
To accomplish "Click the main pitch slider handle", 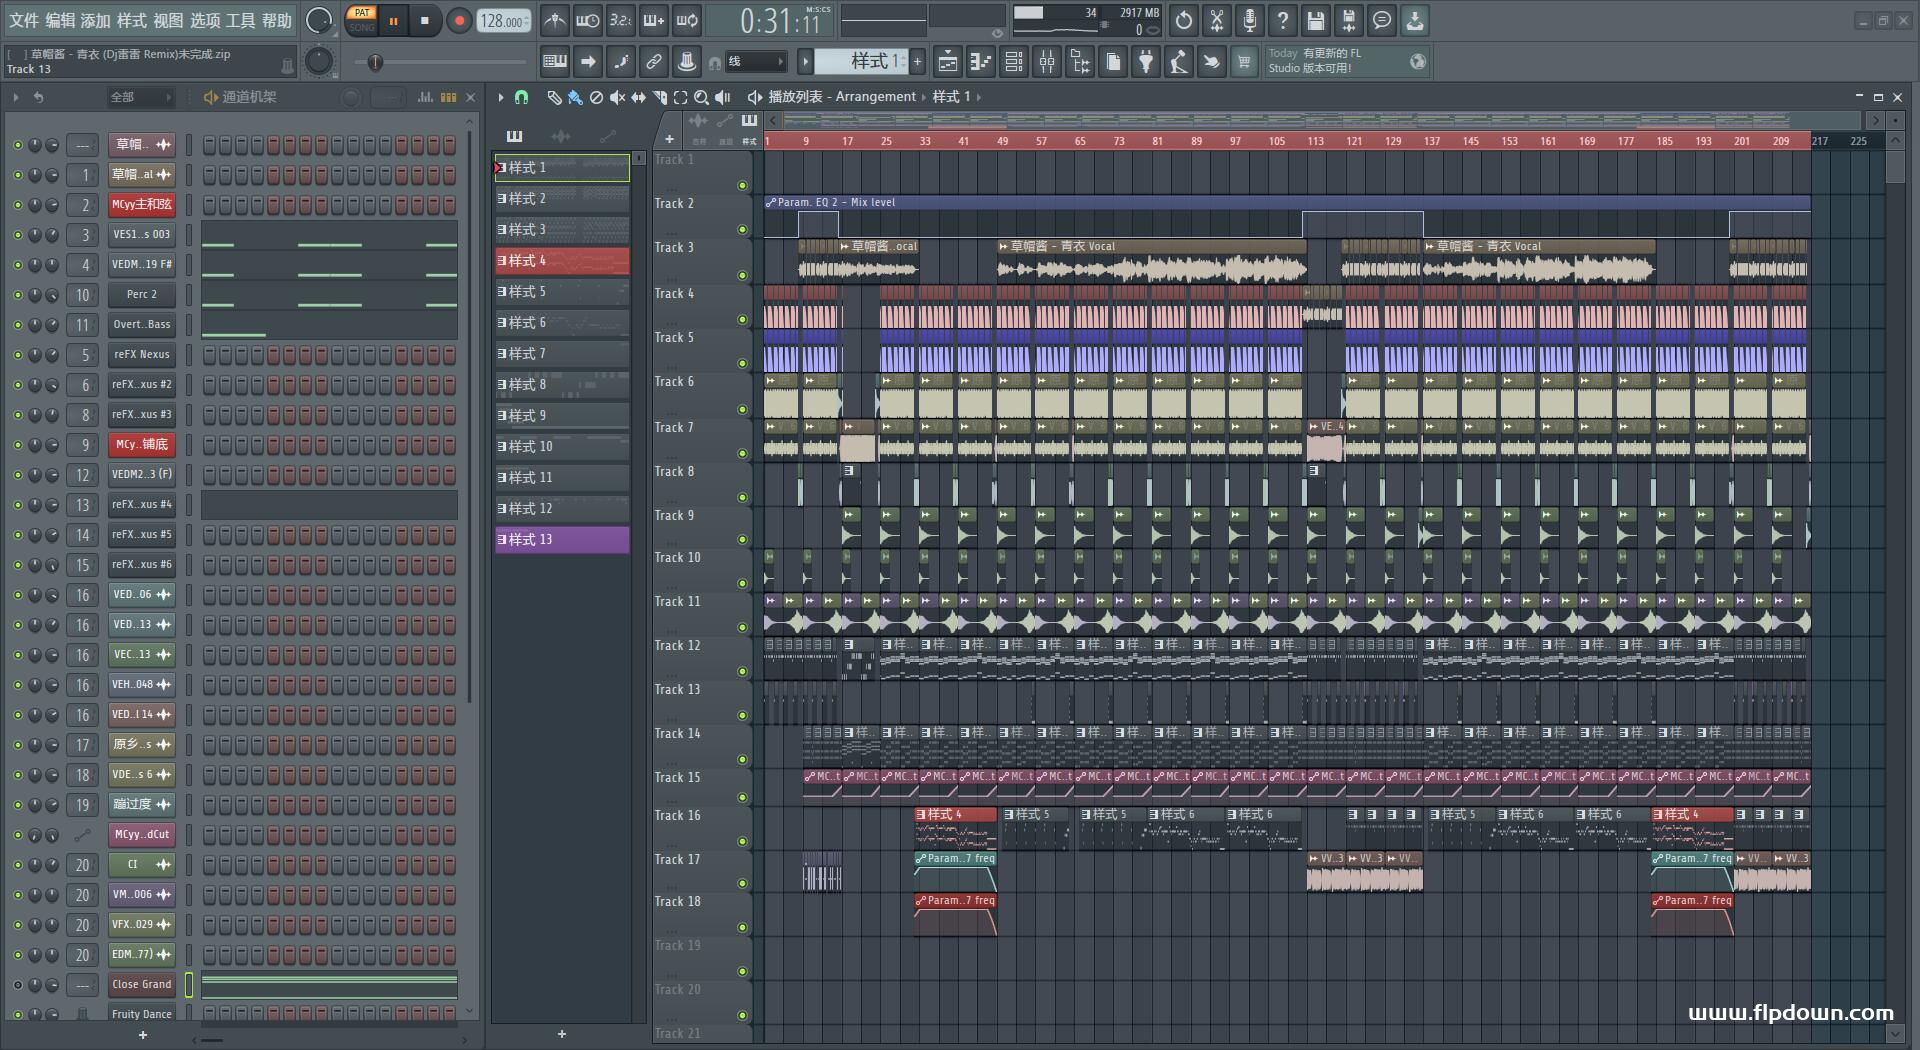I will (375, 62).
